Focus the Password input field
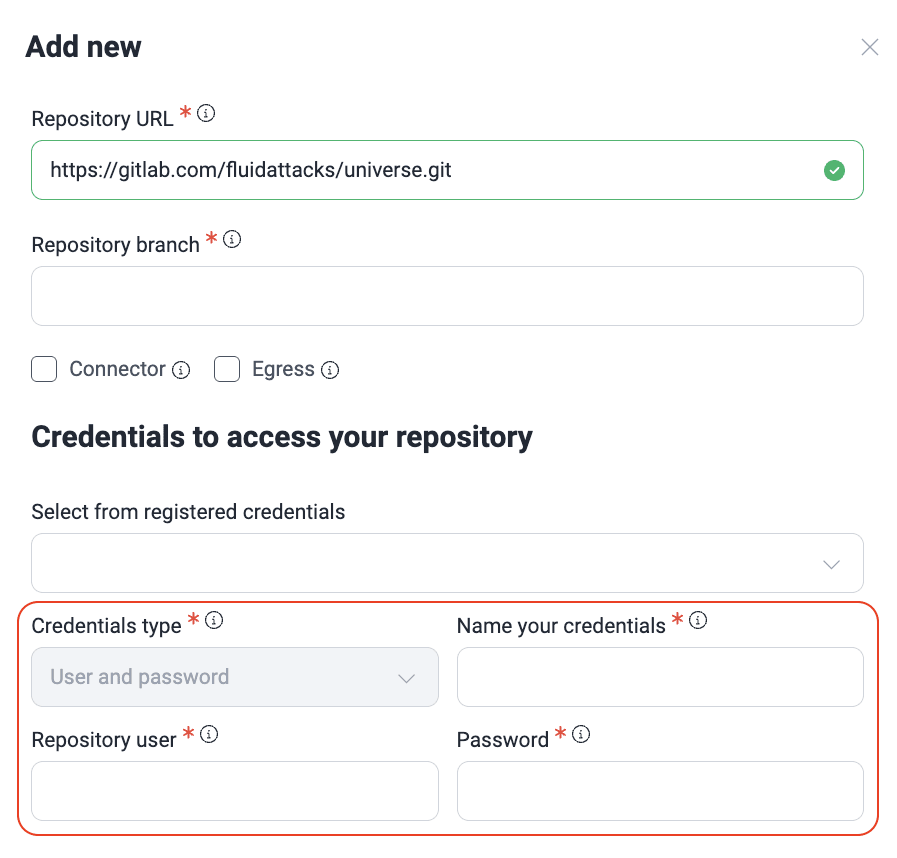897x858 pixels. 660,791
